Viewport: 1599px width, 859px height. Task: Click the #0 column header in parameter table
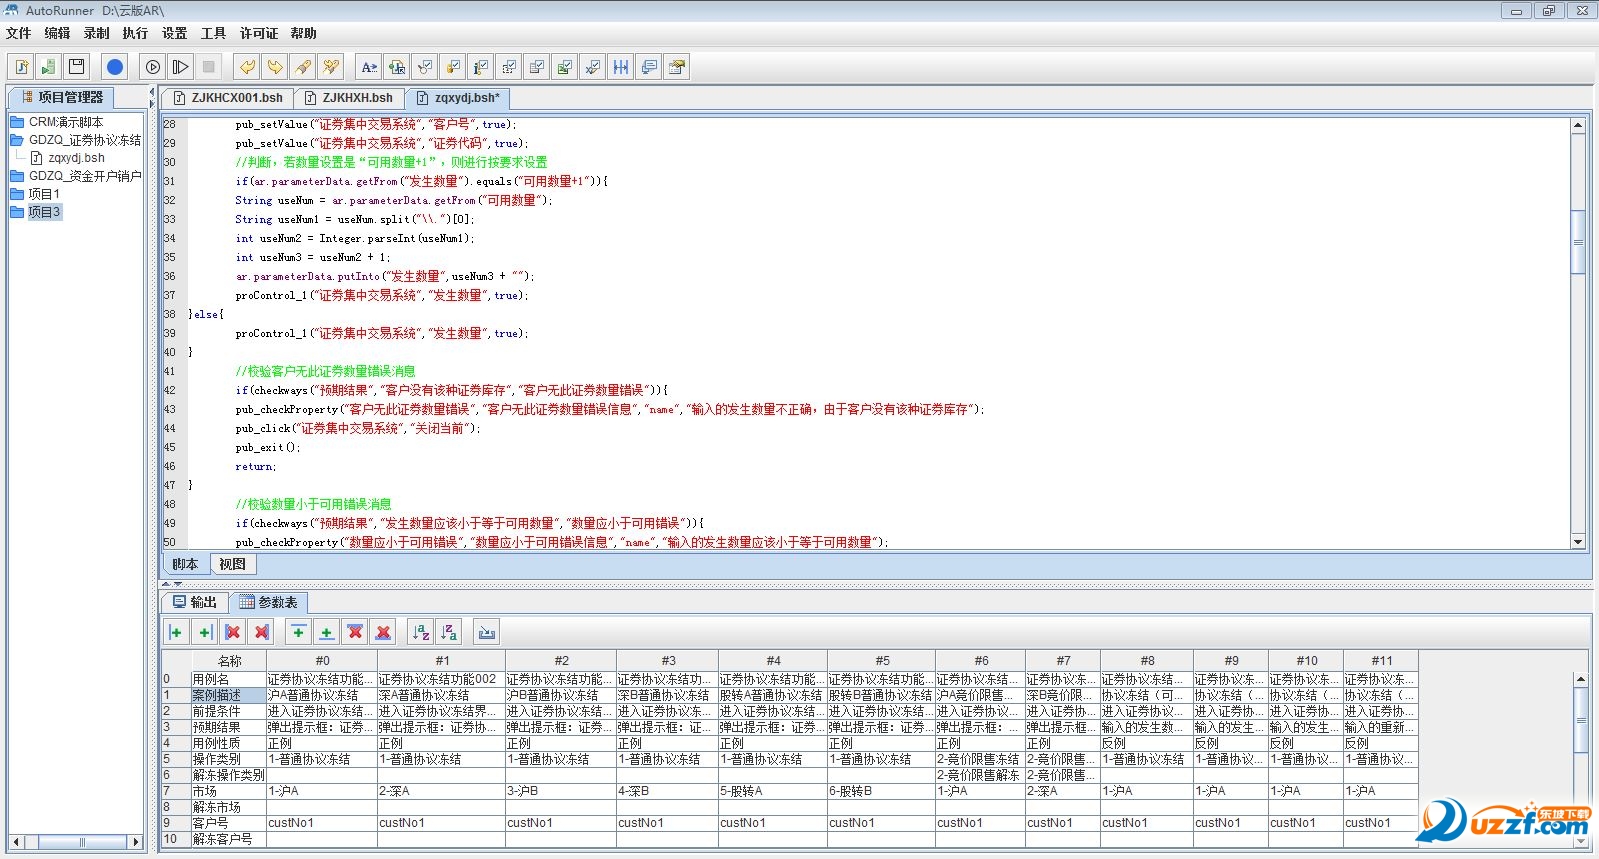(x=322, y=660)
